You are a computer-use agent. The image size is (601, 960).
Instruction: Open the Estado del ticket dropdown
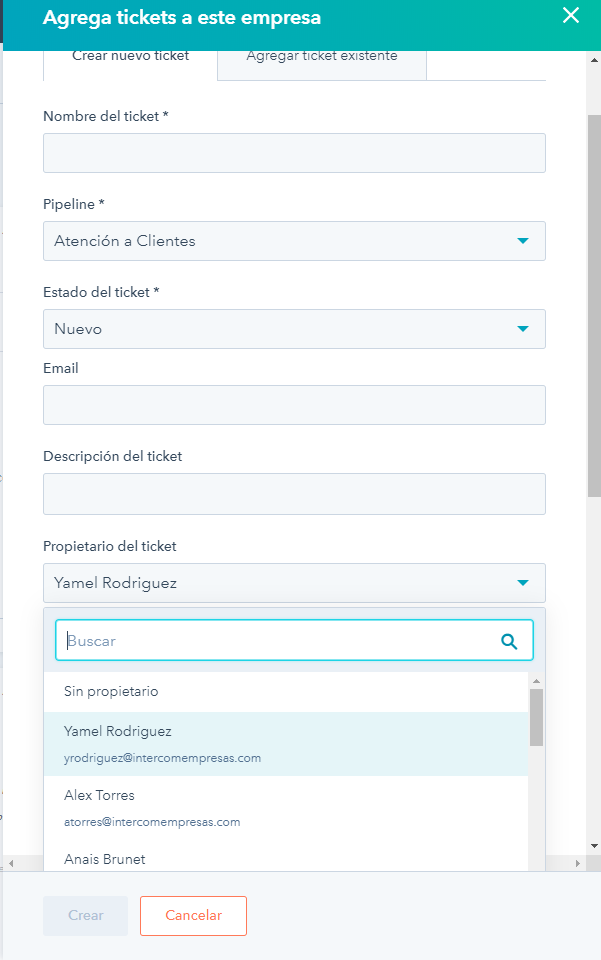point(294,329)
